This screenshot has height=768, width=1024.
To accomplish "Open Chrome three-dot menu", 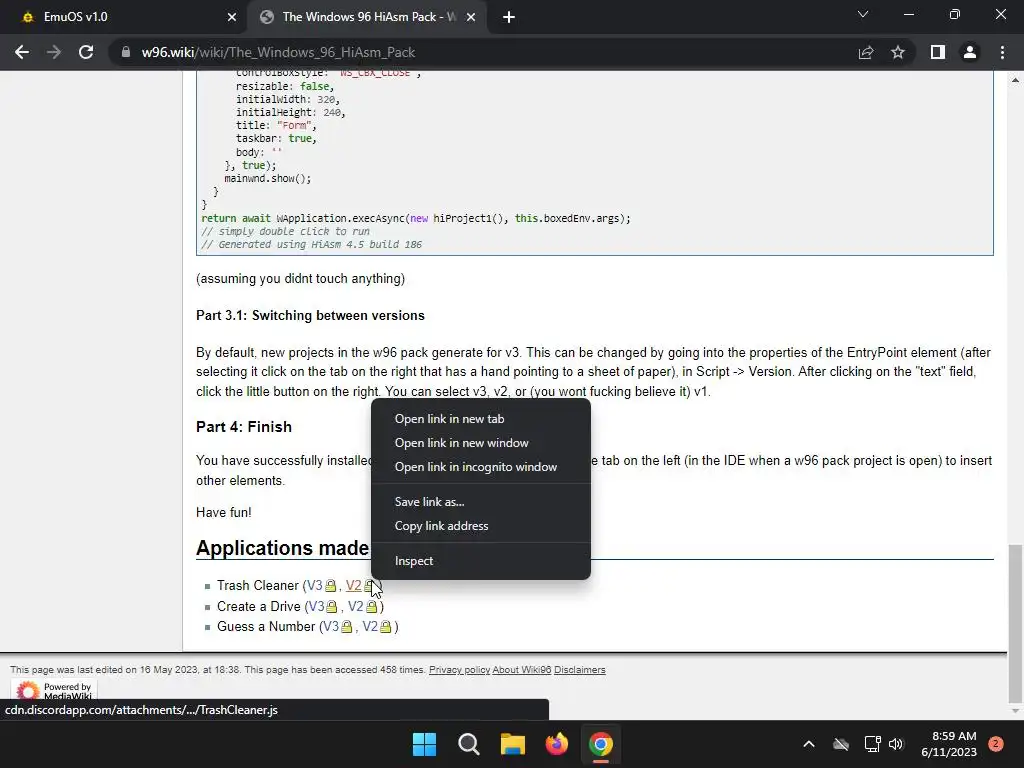I will [x=1002, y=52].
